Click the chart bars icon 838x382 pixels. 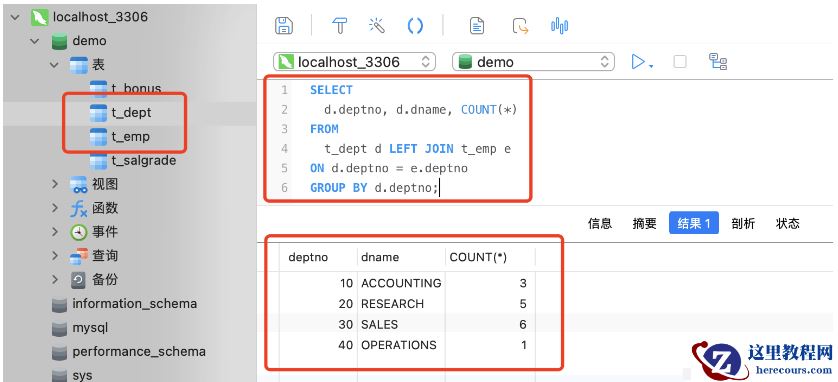click(559, 25)
